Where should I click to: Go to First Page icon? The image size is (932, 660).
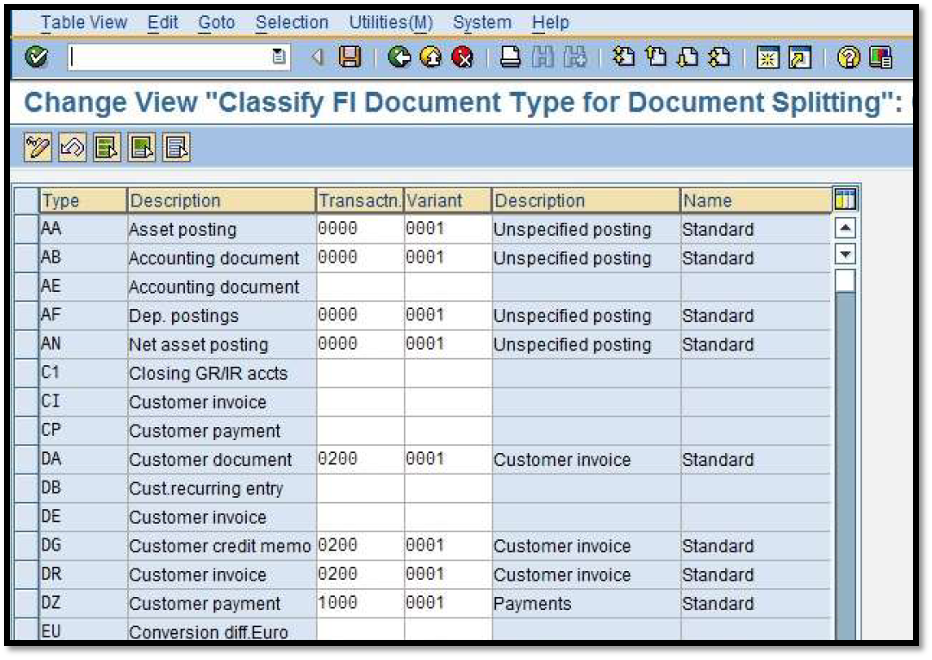coord(624,57)
